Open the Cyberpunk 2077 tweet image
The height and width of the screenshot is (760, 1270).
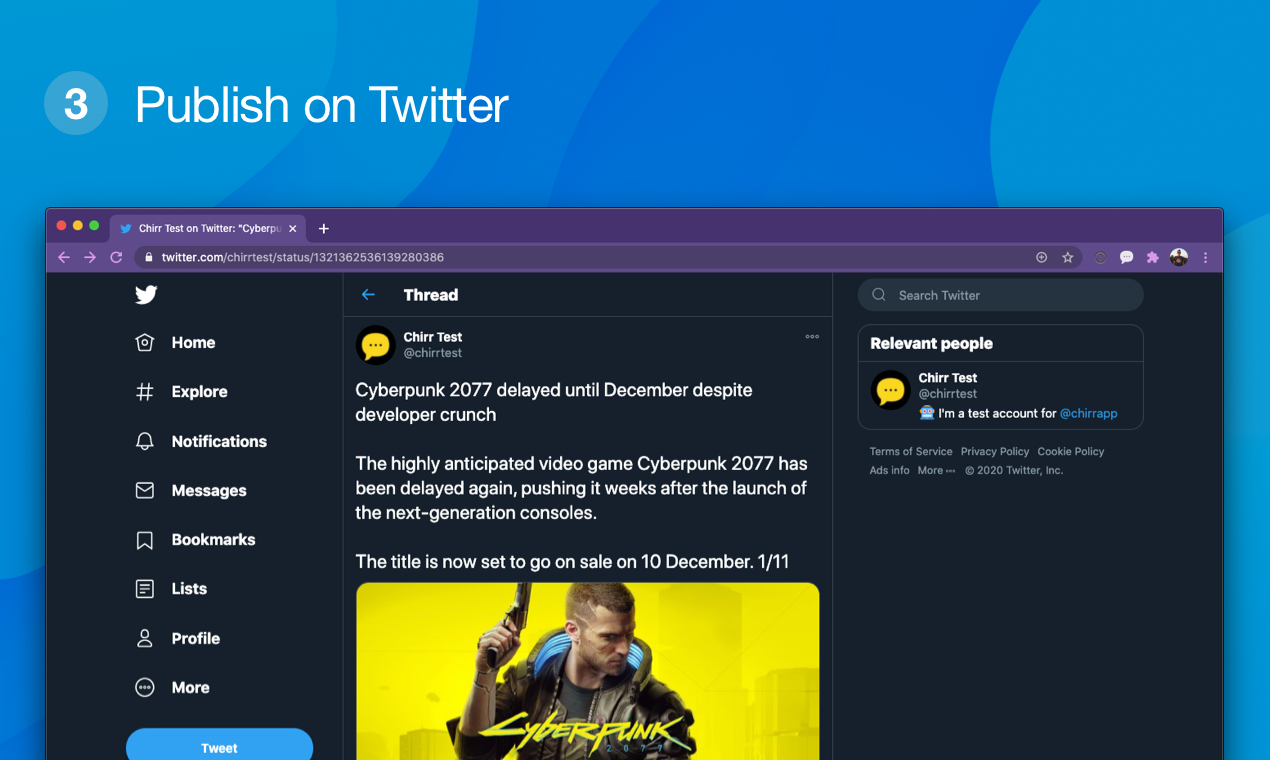[588, 670]
